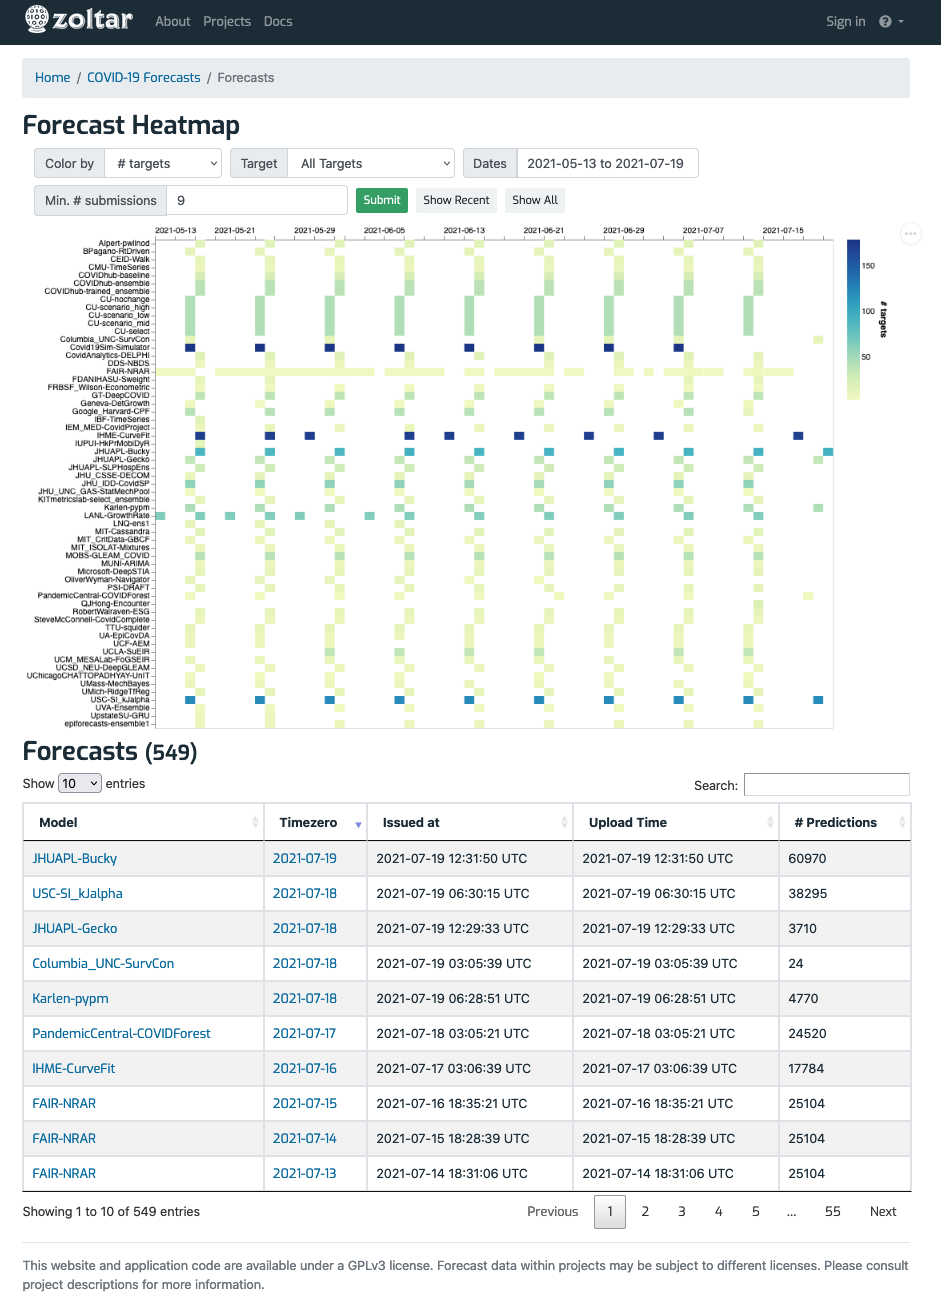The height and width of the screenshot is (1309, 941).
Task: Change the Show entries count dropdown
Action: point(80,783)
